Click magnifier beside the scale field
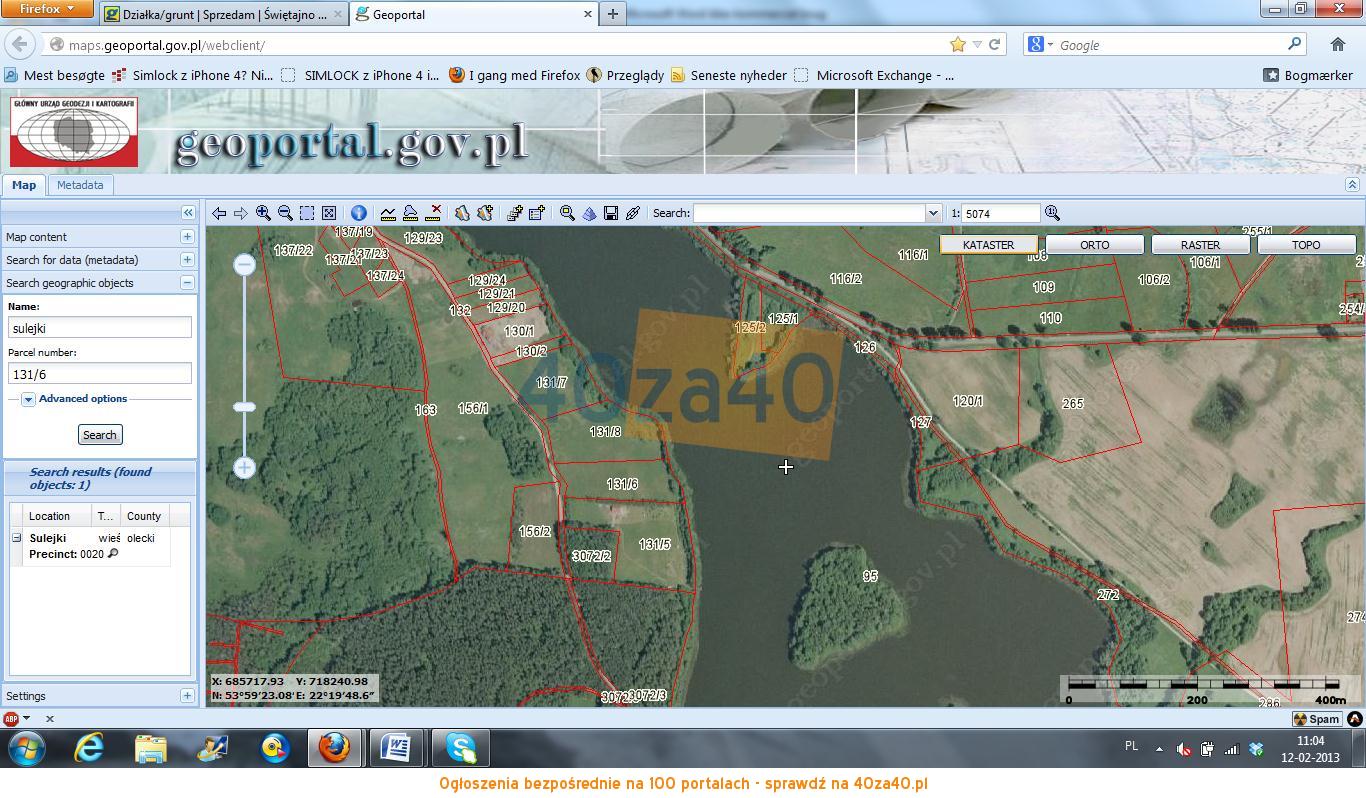The image size is (1366, 798). click(1052, 213)
